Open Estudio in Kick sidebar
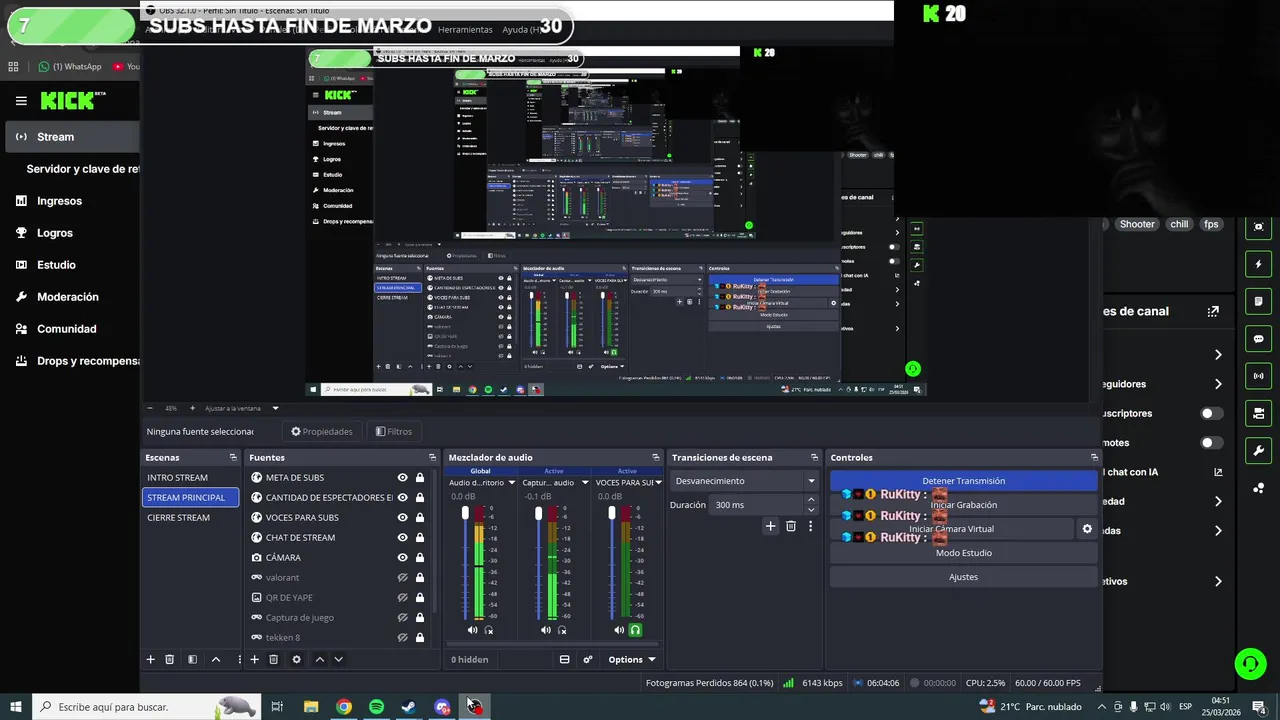This screenshot has height=720, width=1280. (56, 265)
